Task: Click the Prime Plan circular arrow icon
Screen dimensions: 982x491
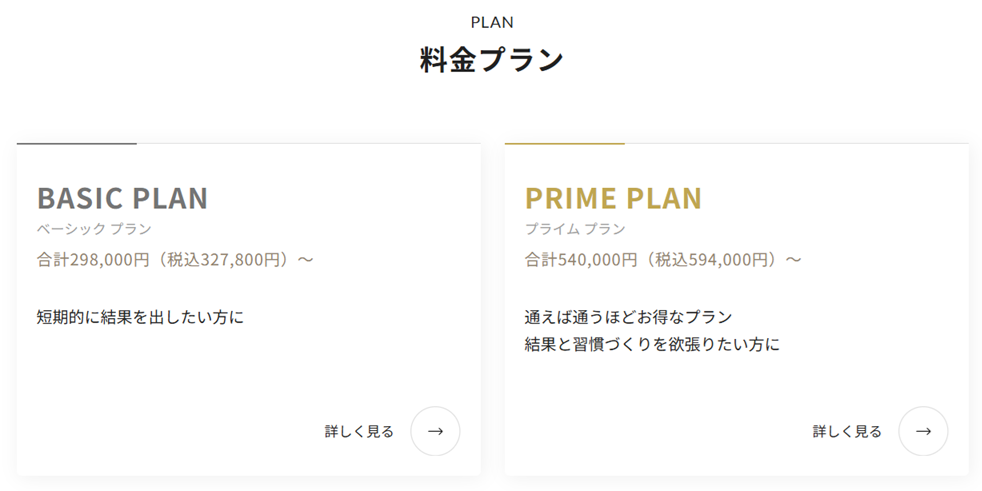Action: (923, 431)
